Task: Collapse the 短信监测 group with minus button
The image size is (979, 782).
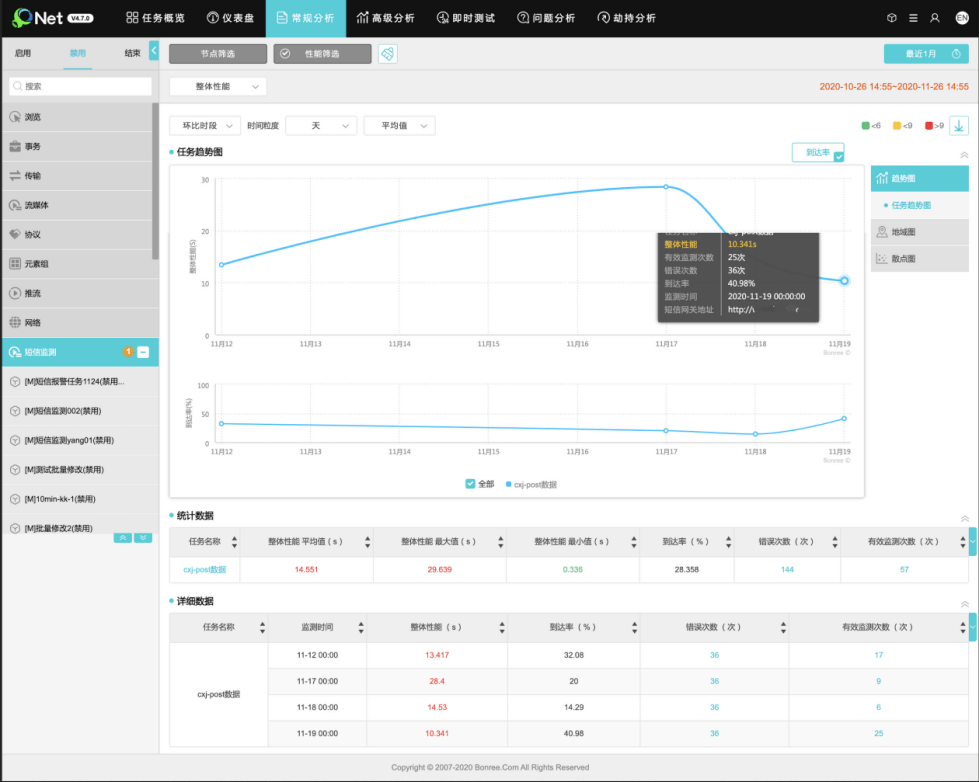Action: tap(143, 352)
